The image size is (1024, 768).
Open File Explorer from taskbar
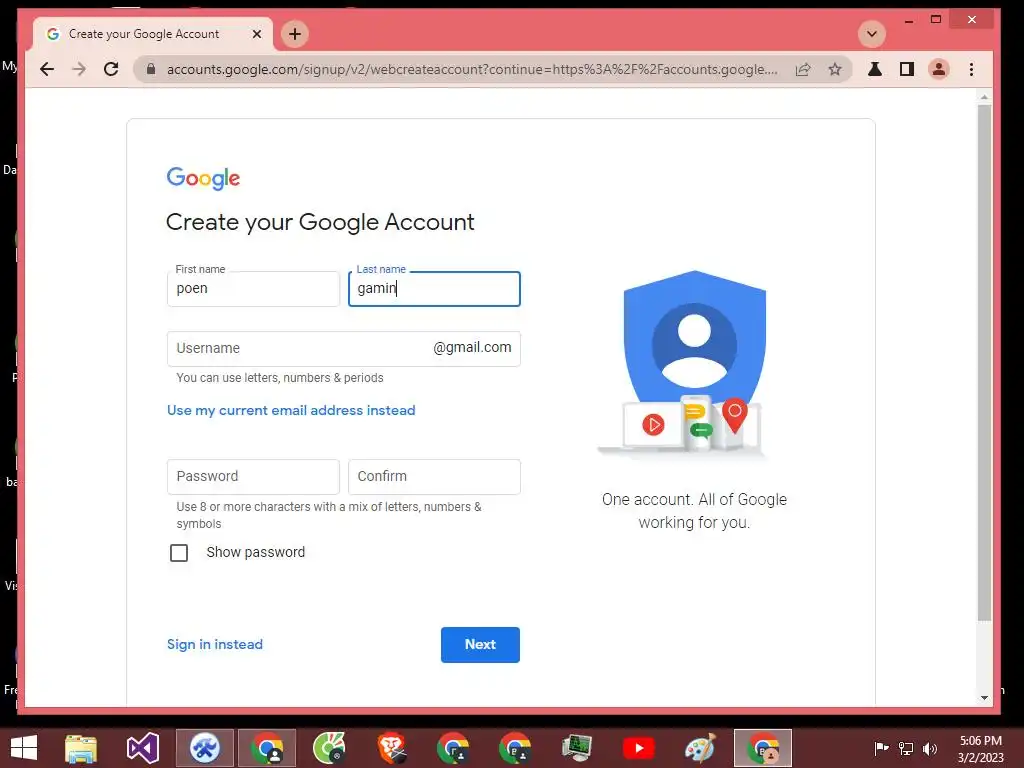pyautogui.click(x=81, y=748)
